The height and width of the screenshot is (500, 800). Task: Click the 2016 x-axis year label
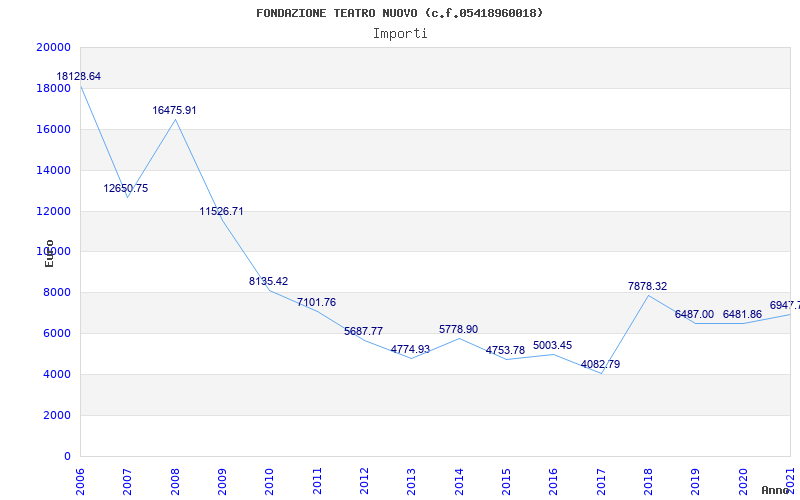pyautogui.click(x=554, y=481)
